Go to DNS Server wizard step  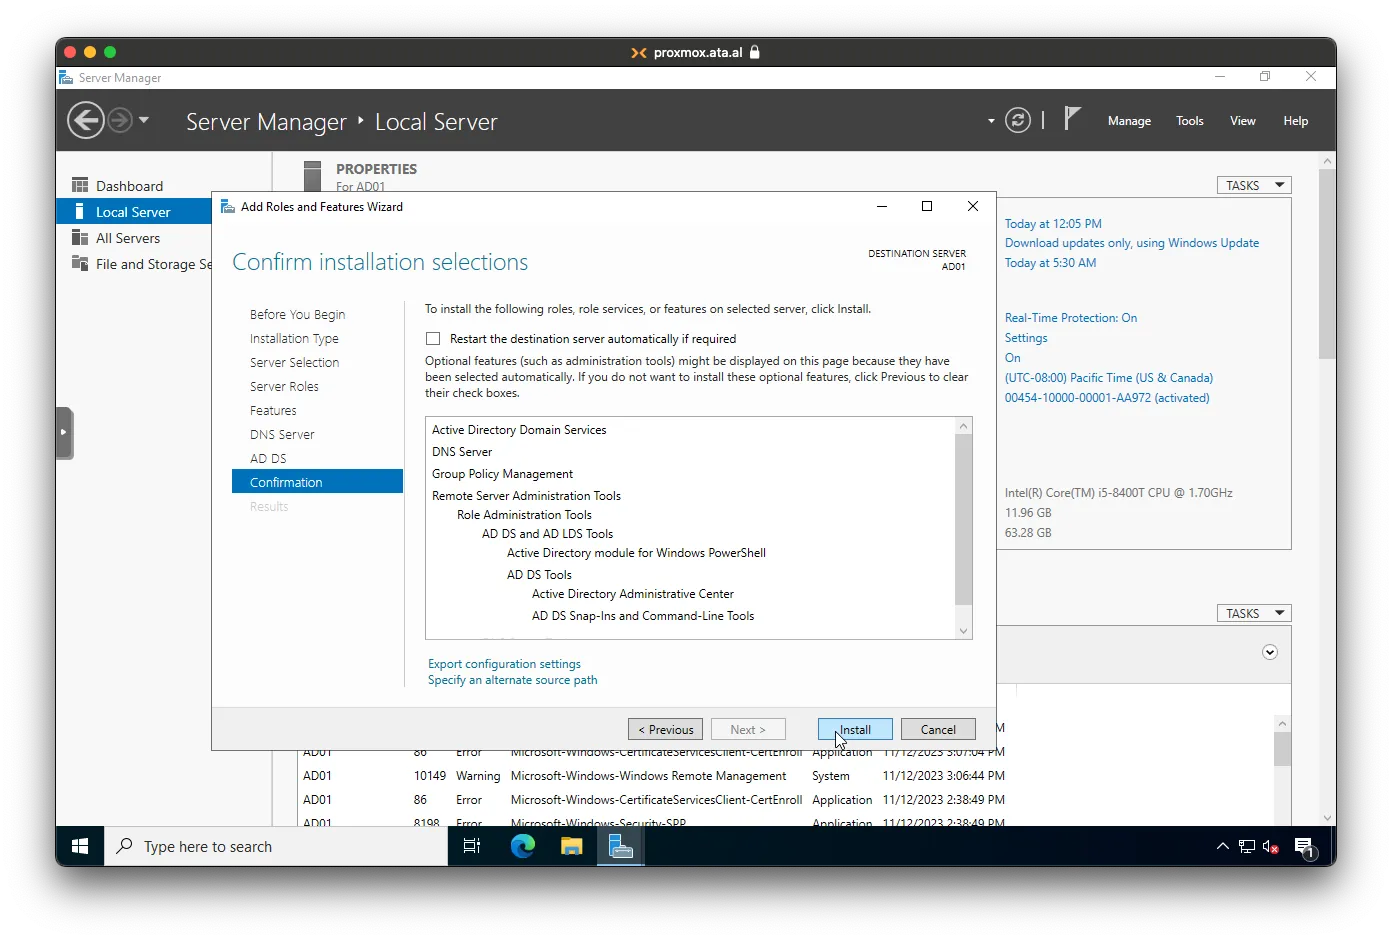point(282,434)
